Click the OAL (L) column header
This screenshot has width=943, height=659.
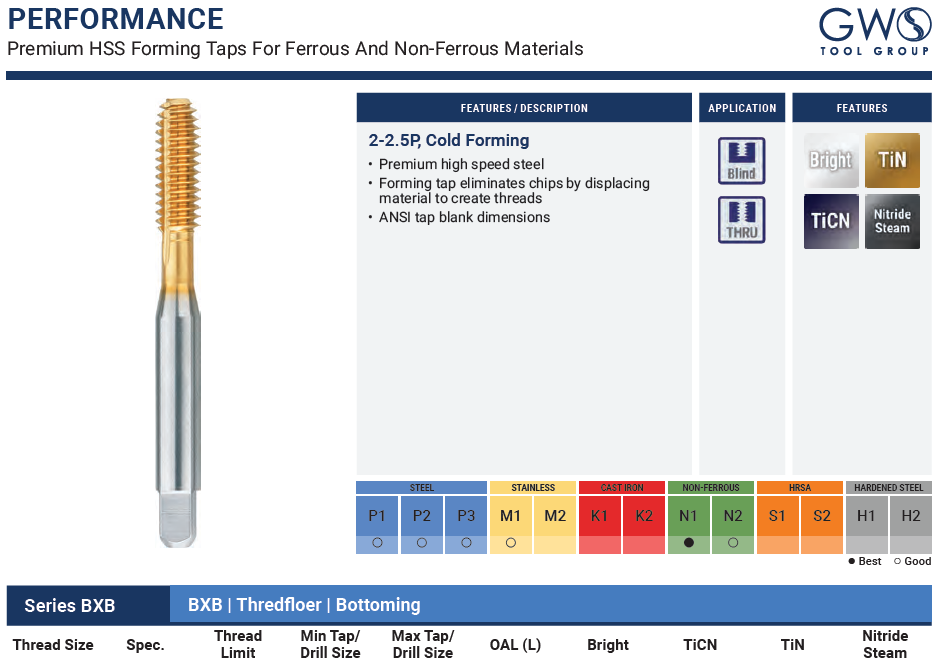[515, 645]
